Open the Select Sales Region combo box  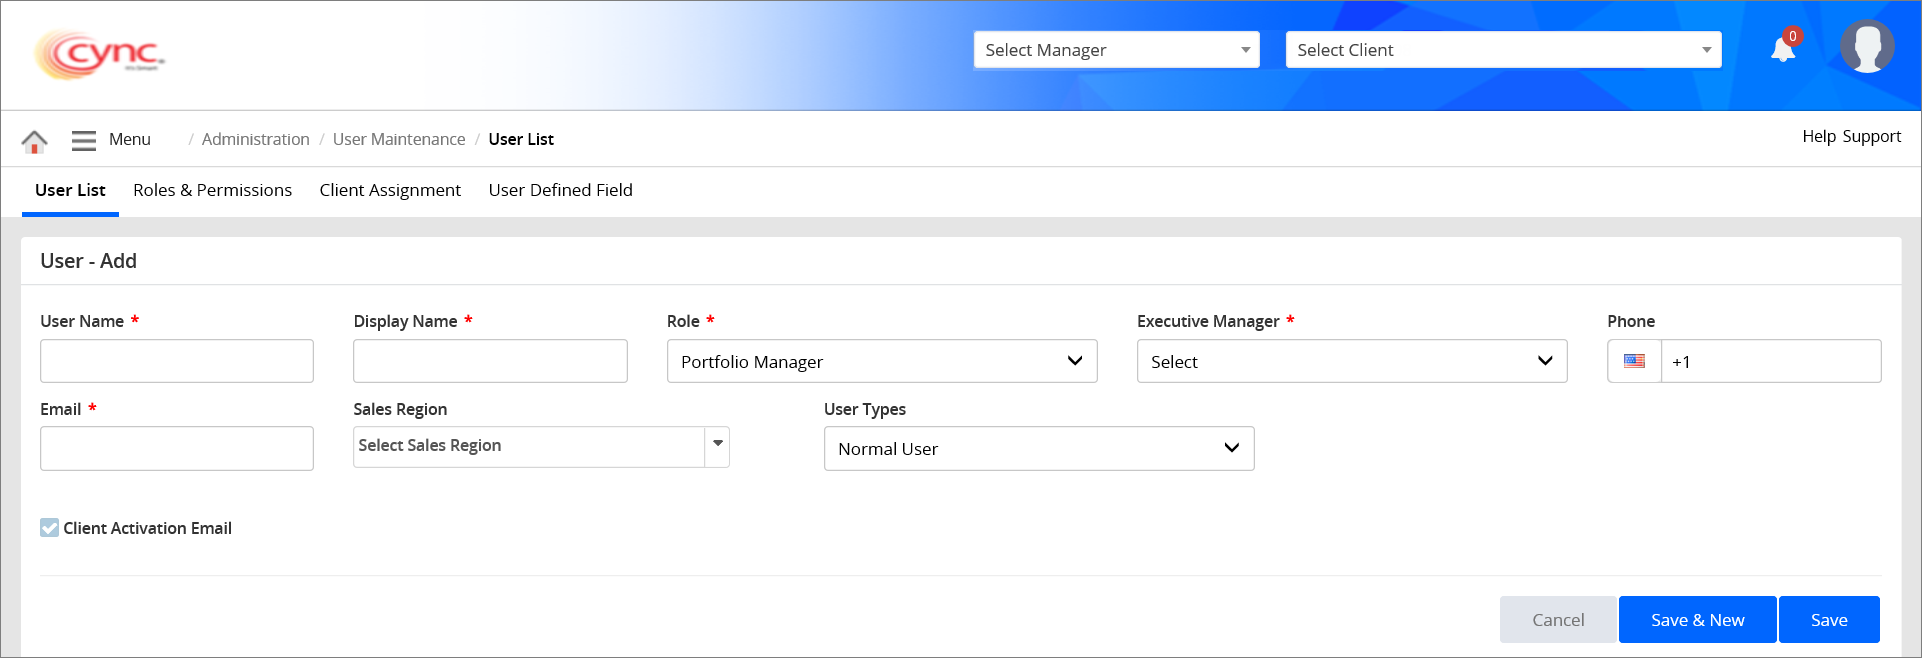(x=540, y=446)
